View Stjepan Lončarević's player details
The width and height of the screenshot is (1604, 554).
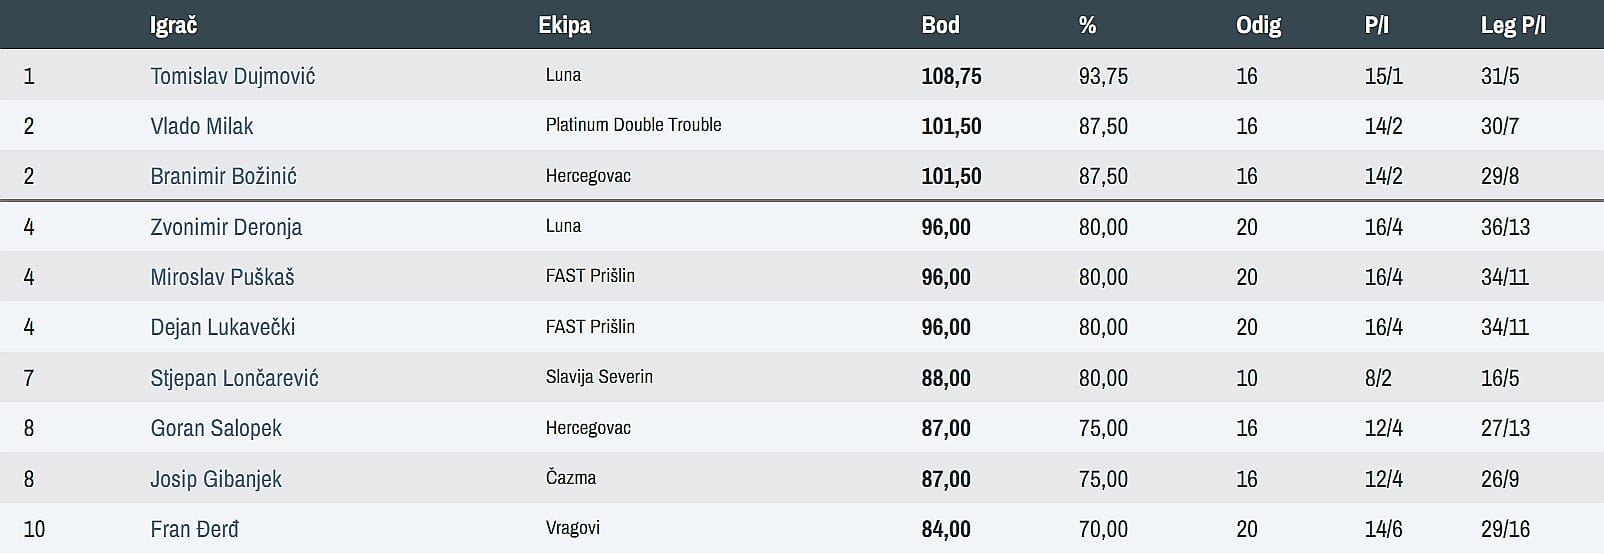click(x=234, y=378)
